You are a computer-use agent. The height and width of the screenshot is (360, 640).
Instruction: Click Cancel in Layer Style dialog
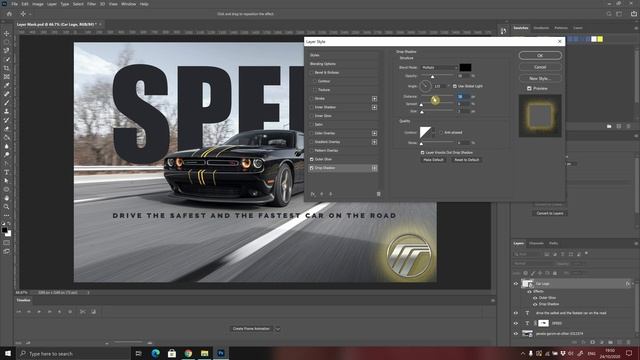point(540,67)
